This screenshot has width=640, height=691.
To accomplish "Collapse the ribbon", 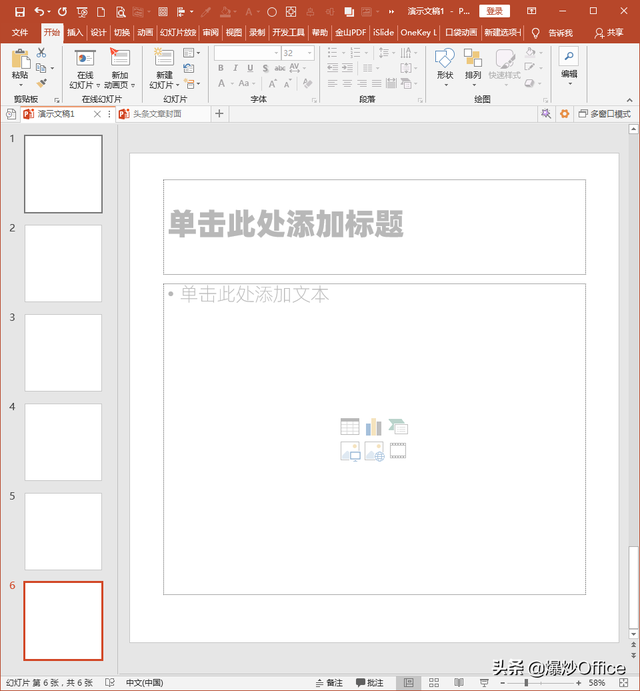I will [629, 100].
